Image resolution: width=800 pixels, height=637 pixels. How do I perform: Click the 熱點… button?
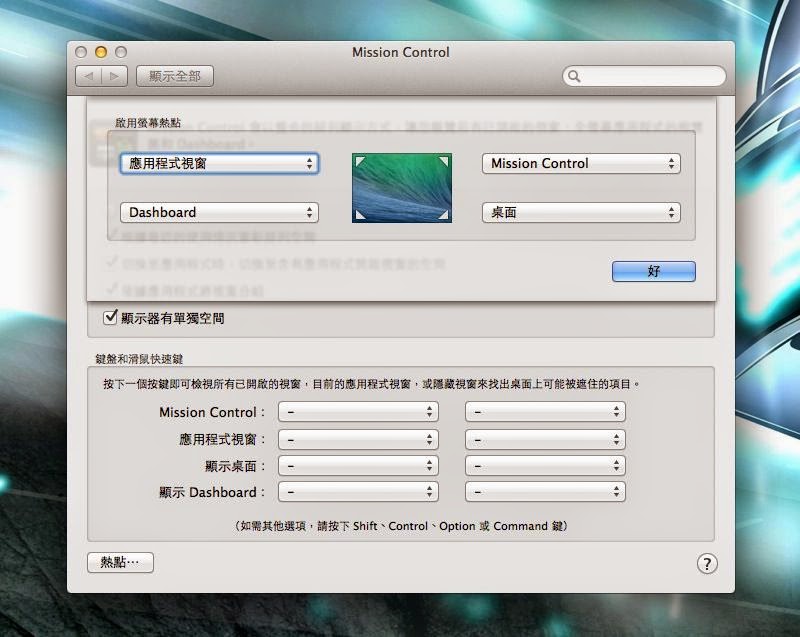coord(120,563)
